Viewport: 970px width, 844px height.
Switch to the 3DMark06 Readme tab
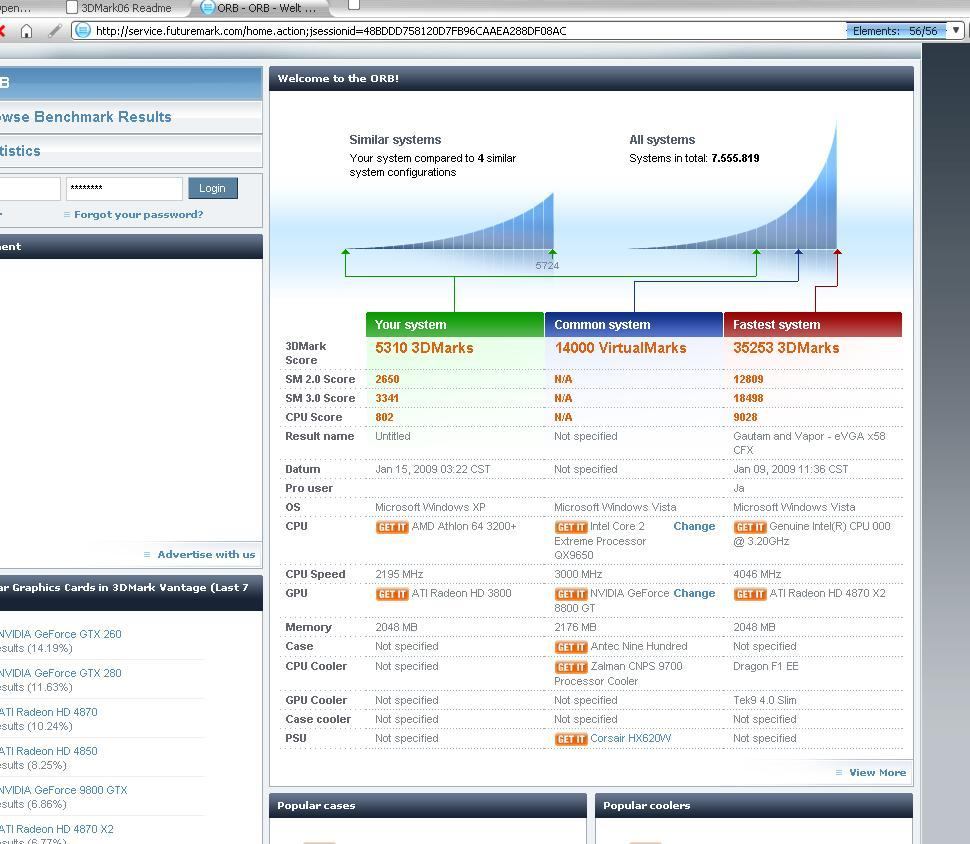pos(119,8)
